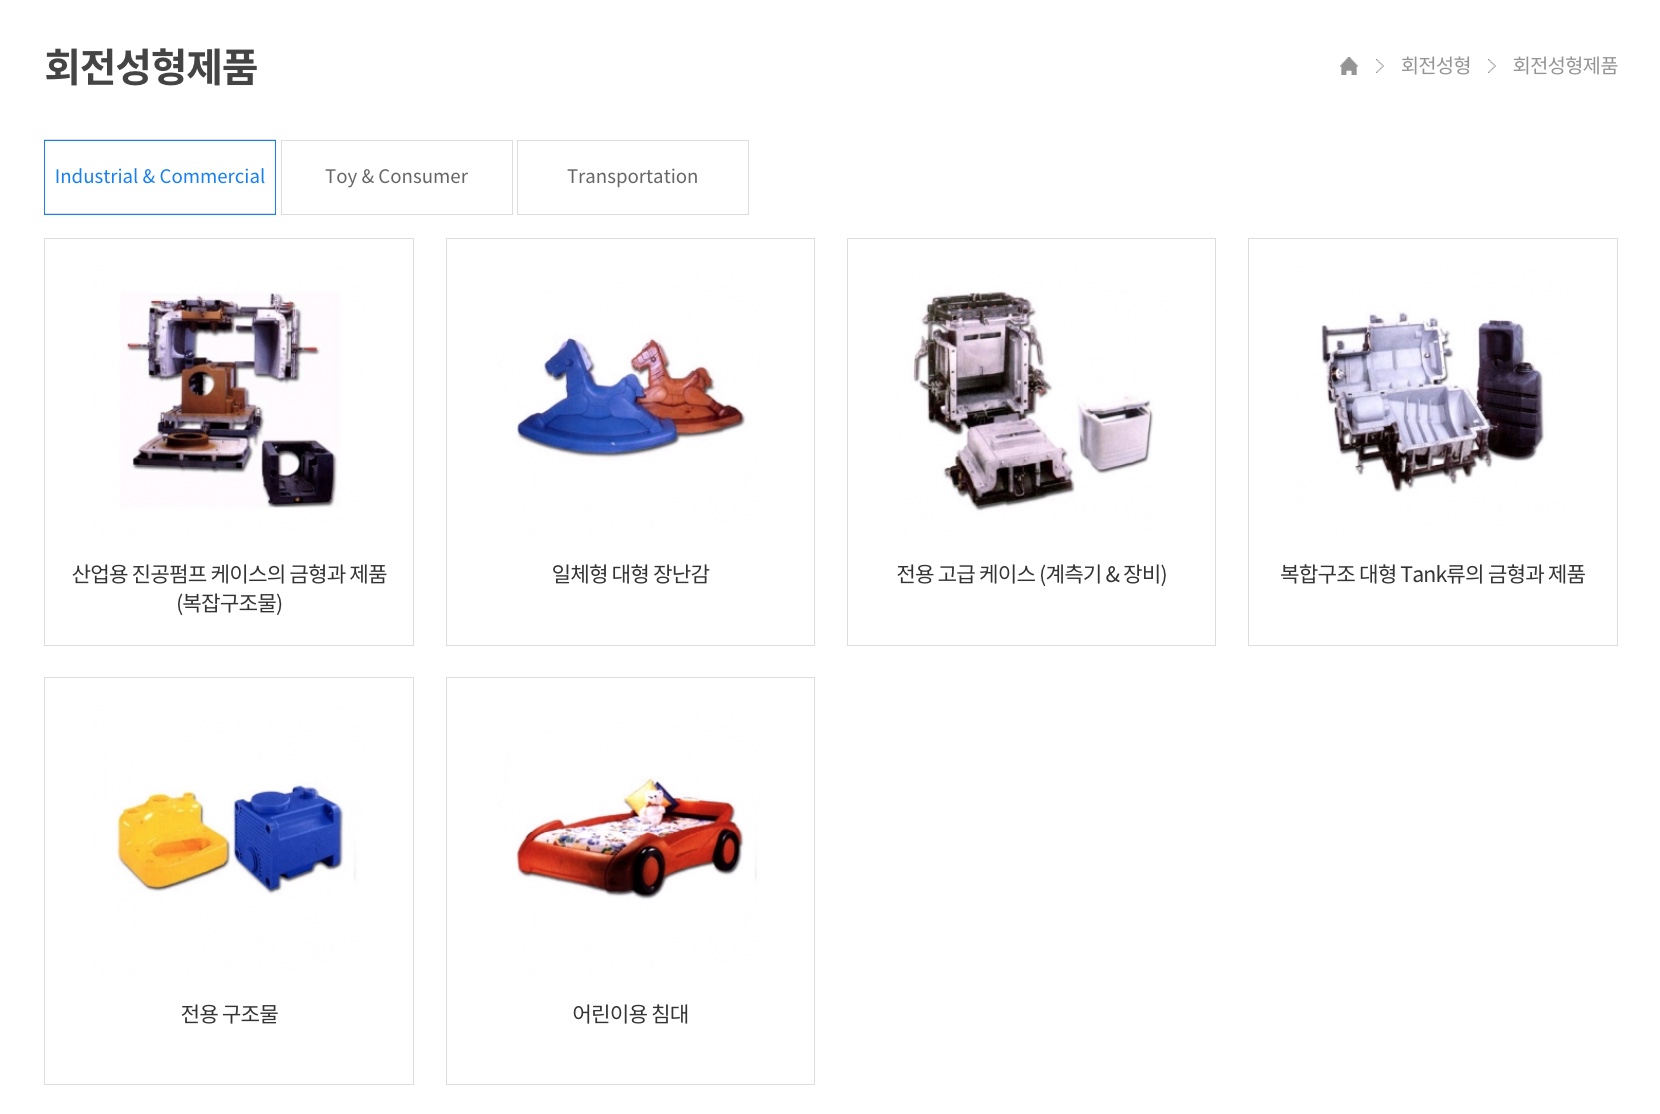The image size is (1660, 1114).
Task: Click the 전용 구조물 caption
Action: tap(229, 1014)
